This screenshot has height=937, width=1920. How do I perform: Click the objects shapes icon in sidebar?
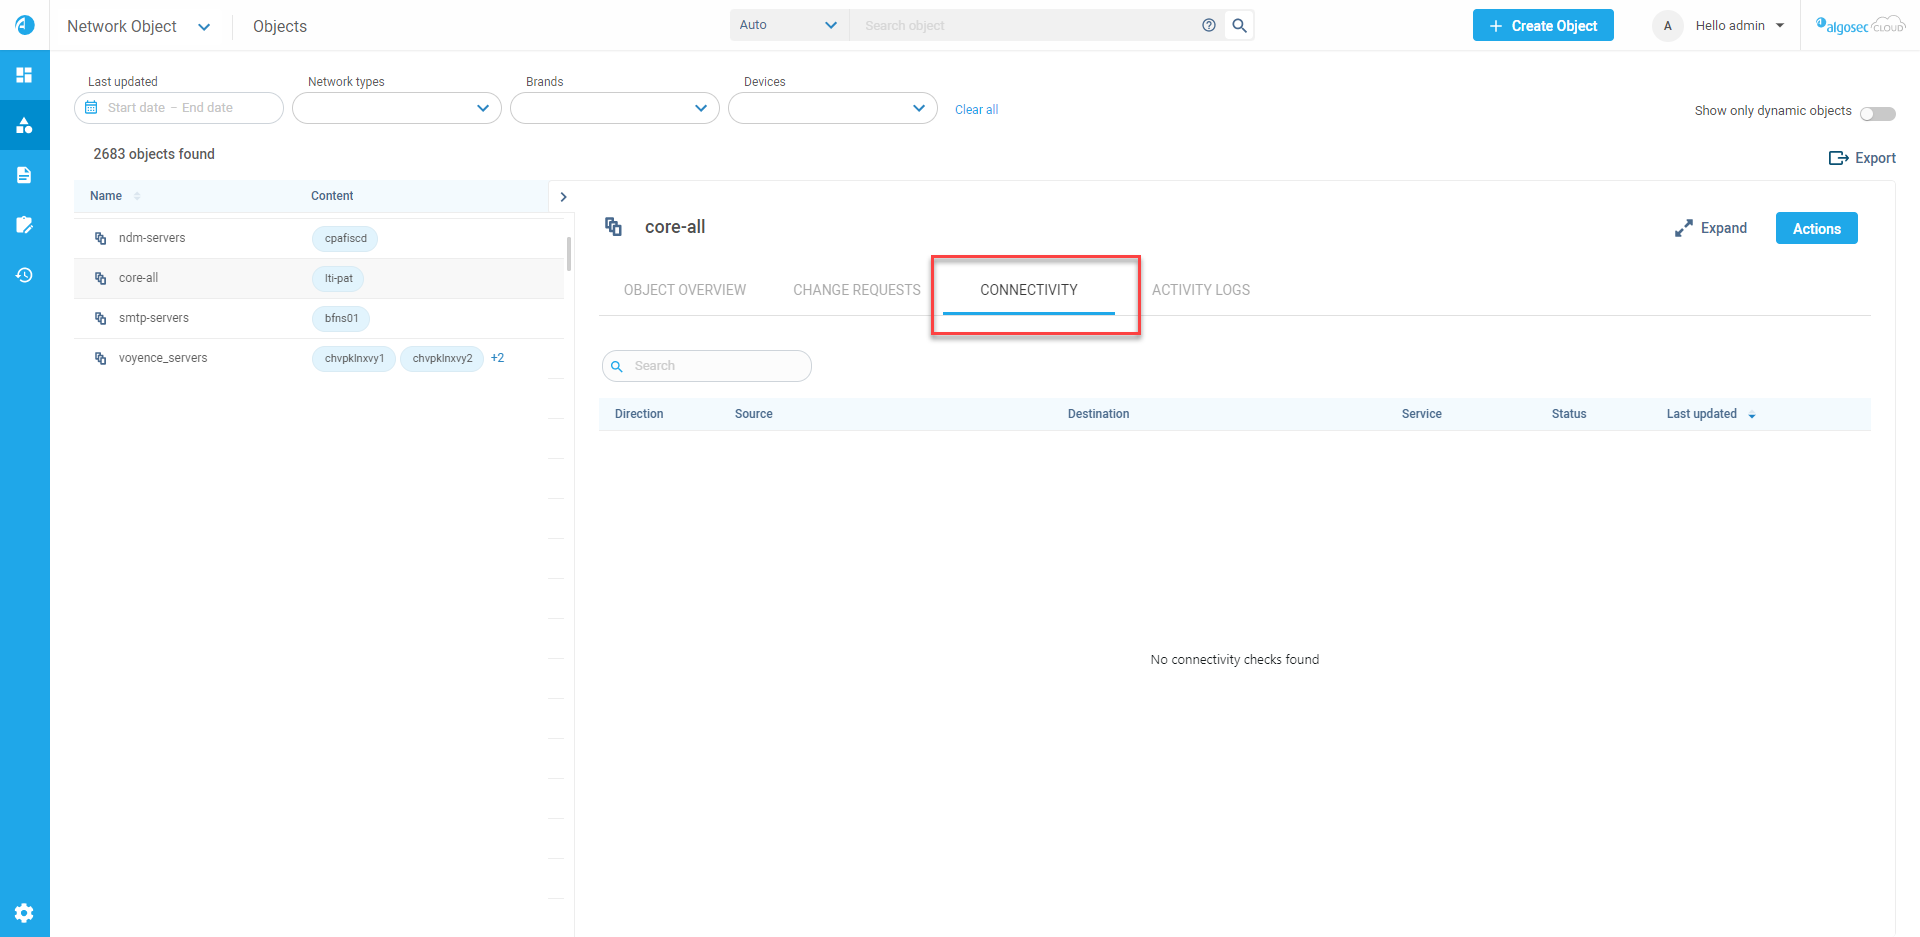(24, 125)
